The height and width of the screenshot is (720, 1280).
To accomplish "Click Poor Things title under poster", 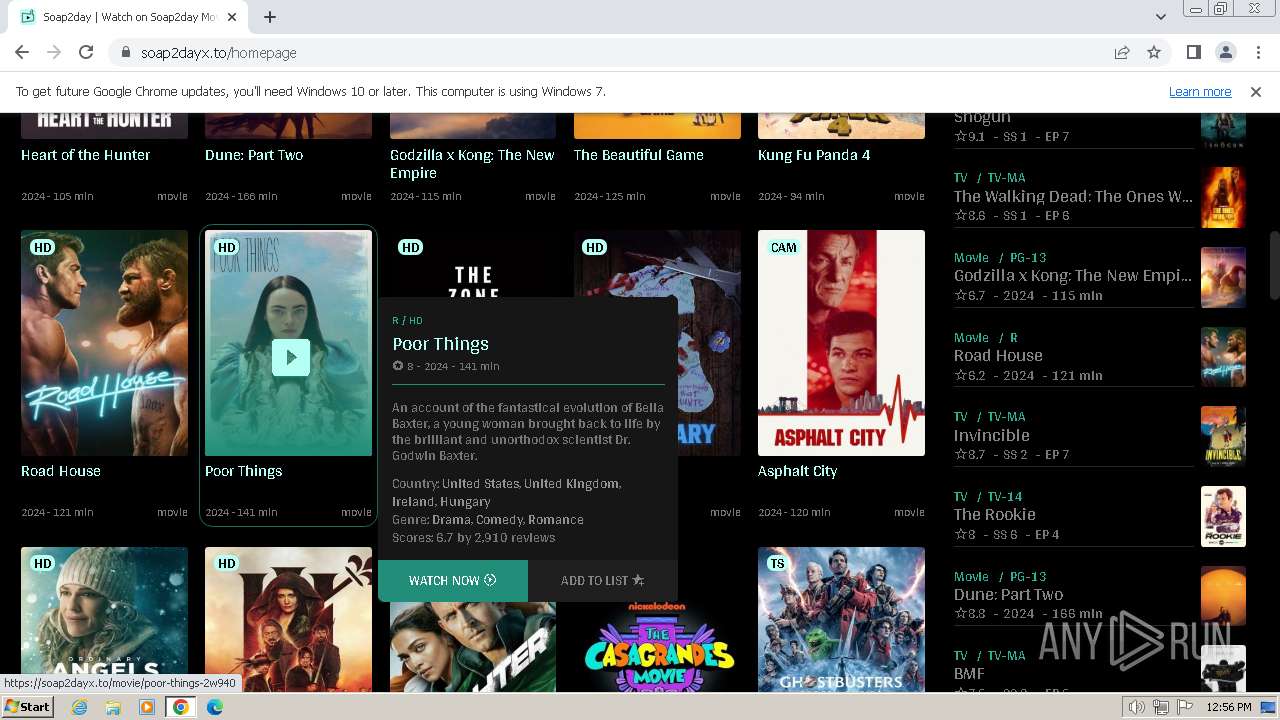I will 244,471.
